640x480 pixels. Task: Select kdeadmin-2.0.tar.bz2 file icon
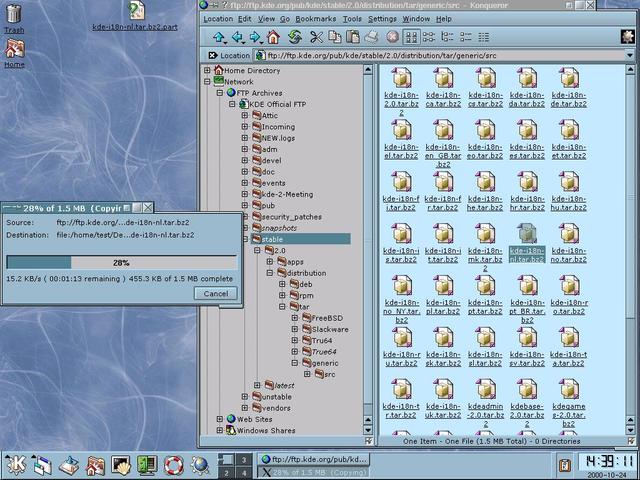pos(485,389)
